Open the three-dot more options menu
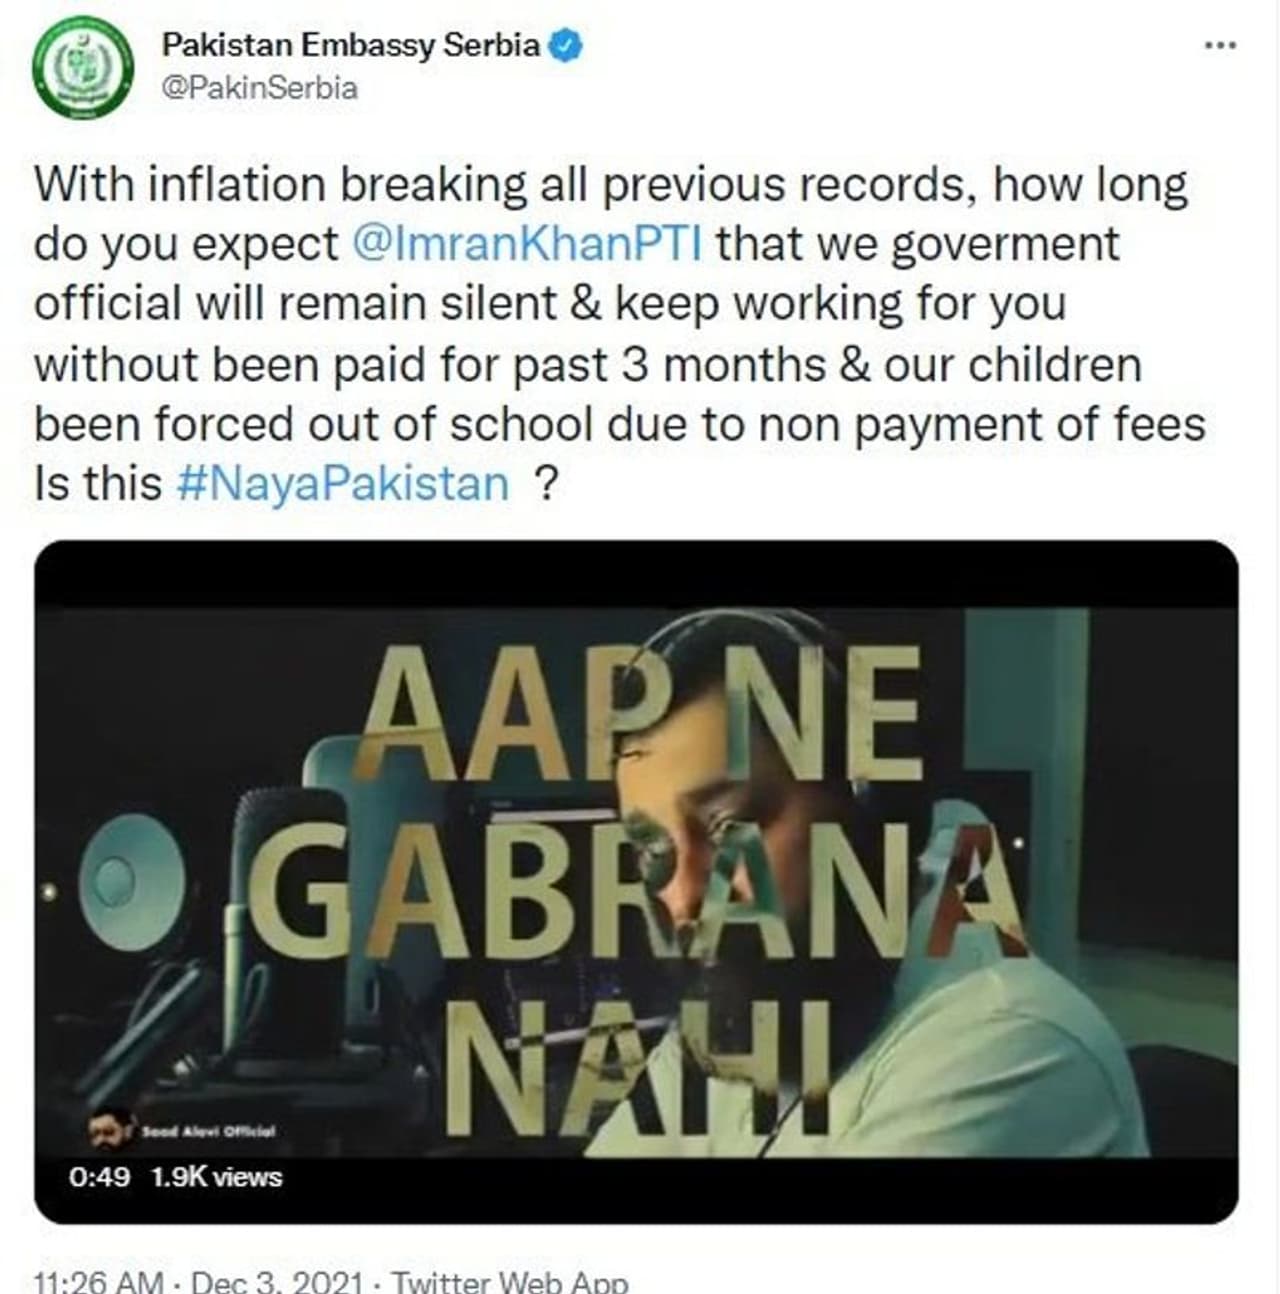1280x1294 pixels. point(1220,45)
